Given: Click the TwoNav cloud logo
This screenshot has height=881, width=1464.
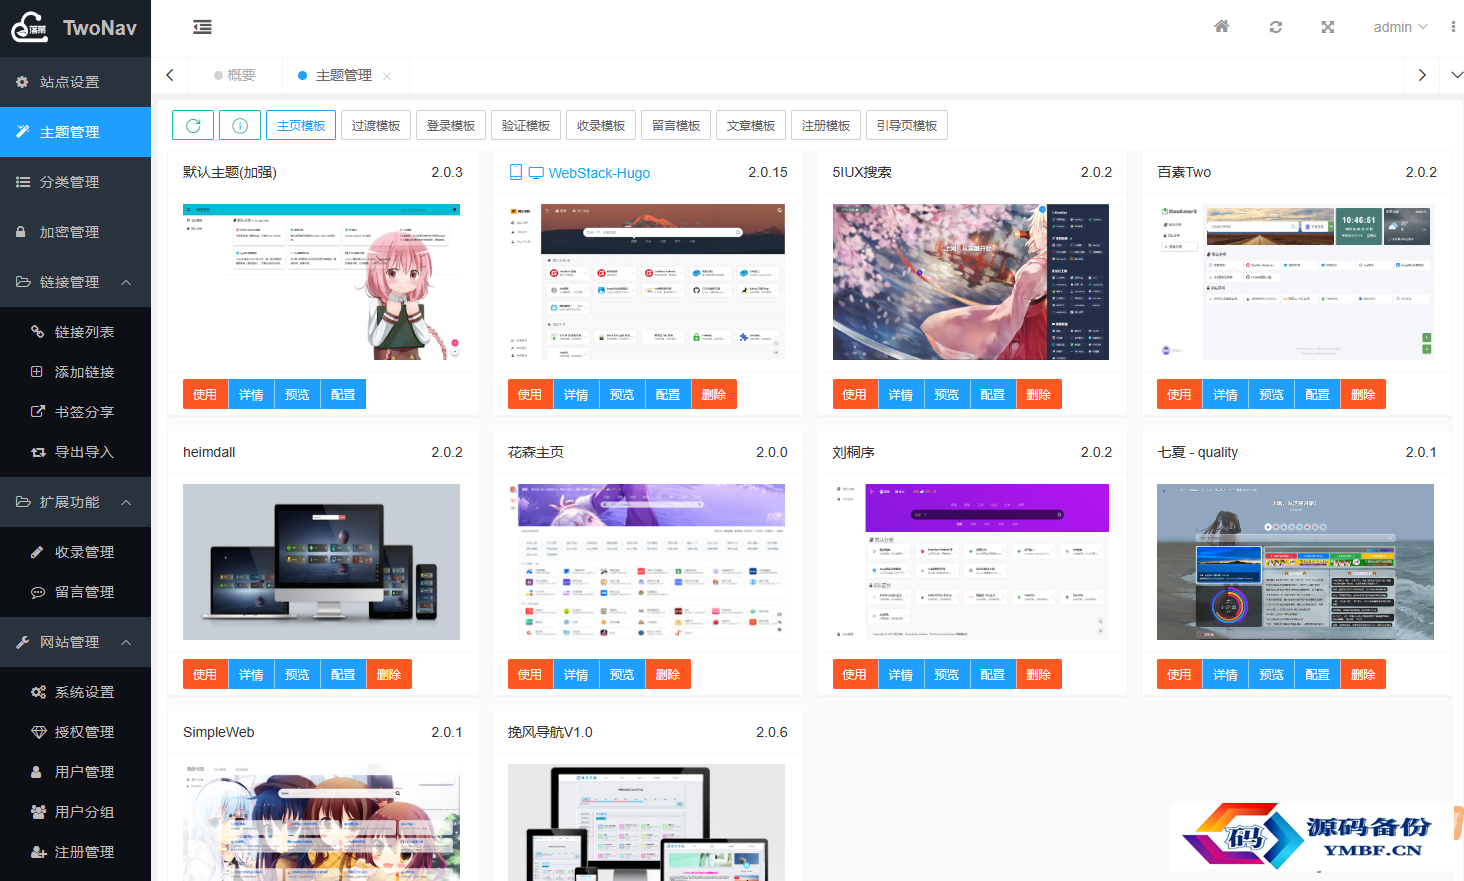Looking at the screenshot, I should (x=29, y=27).
